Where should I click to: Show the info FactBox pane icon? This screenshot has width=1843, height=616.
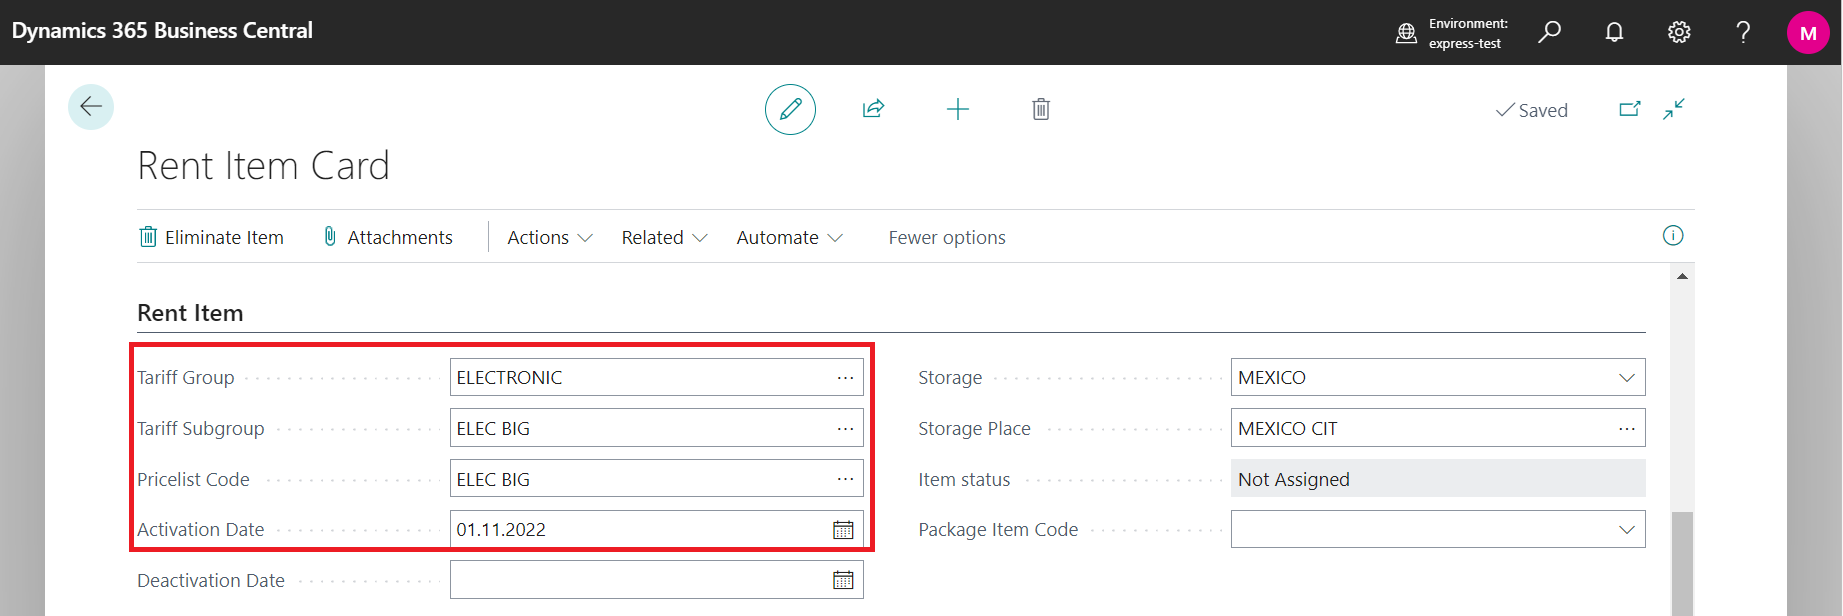(x=1672, y=236)
